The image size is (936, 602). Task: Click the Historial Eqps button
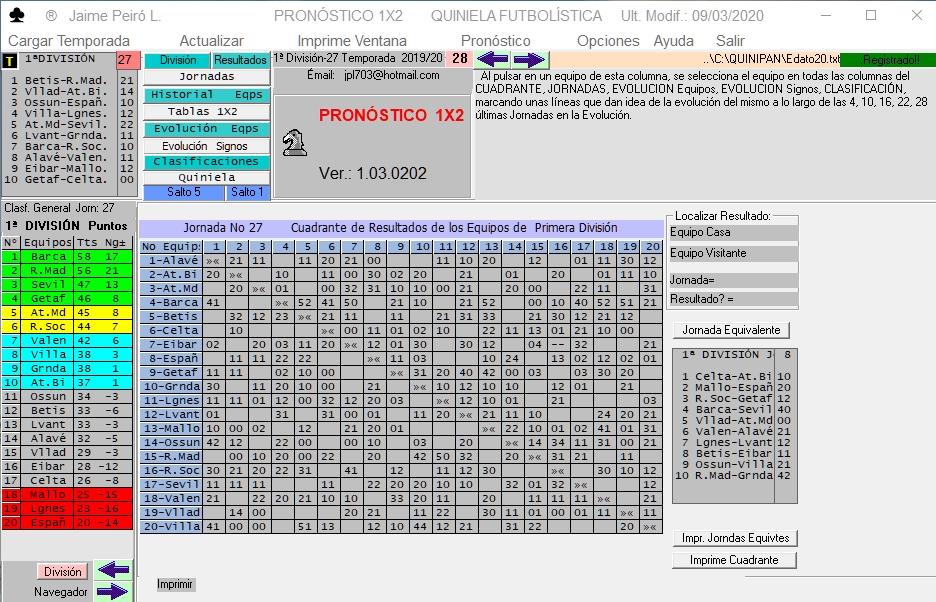207,94
